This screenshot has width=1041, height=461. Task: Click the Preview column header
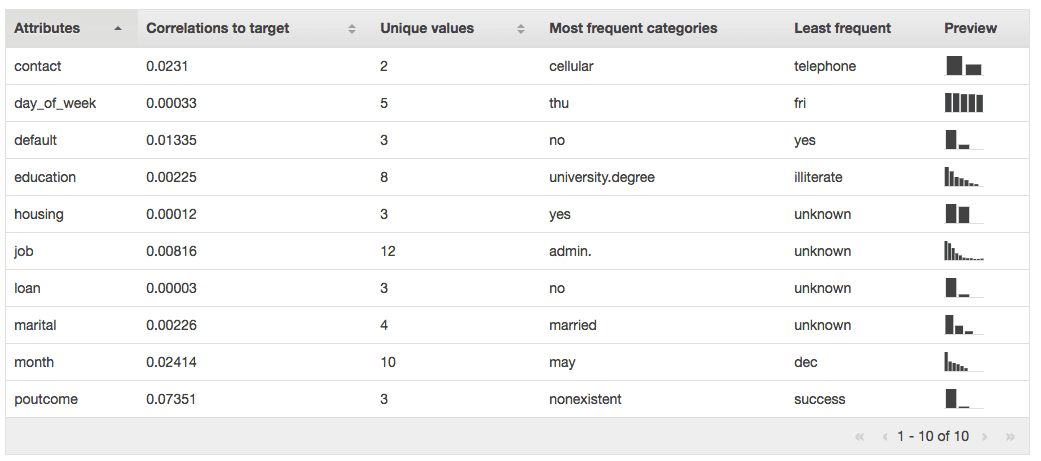coord(970,29)
